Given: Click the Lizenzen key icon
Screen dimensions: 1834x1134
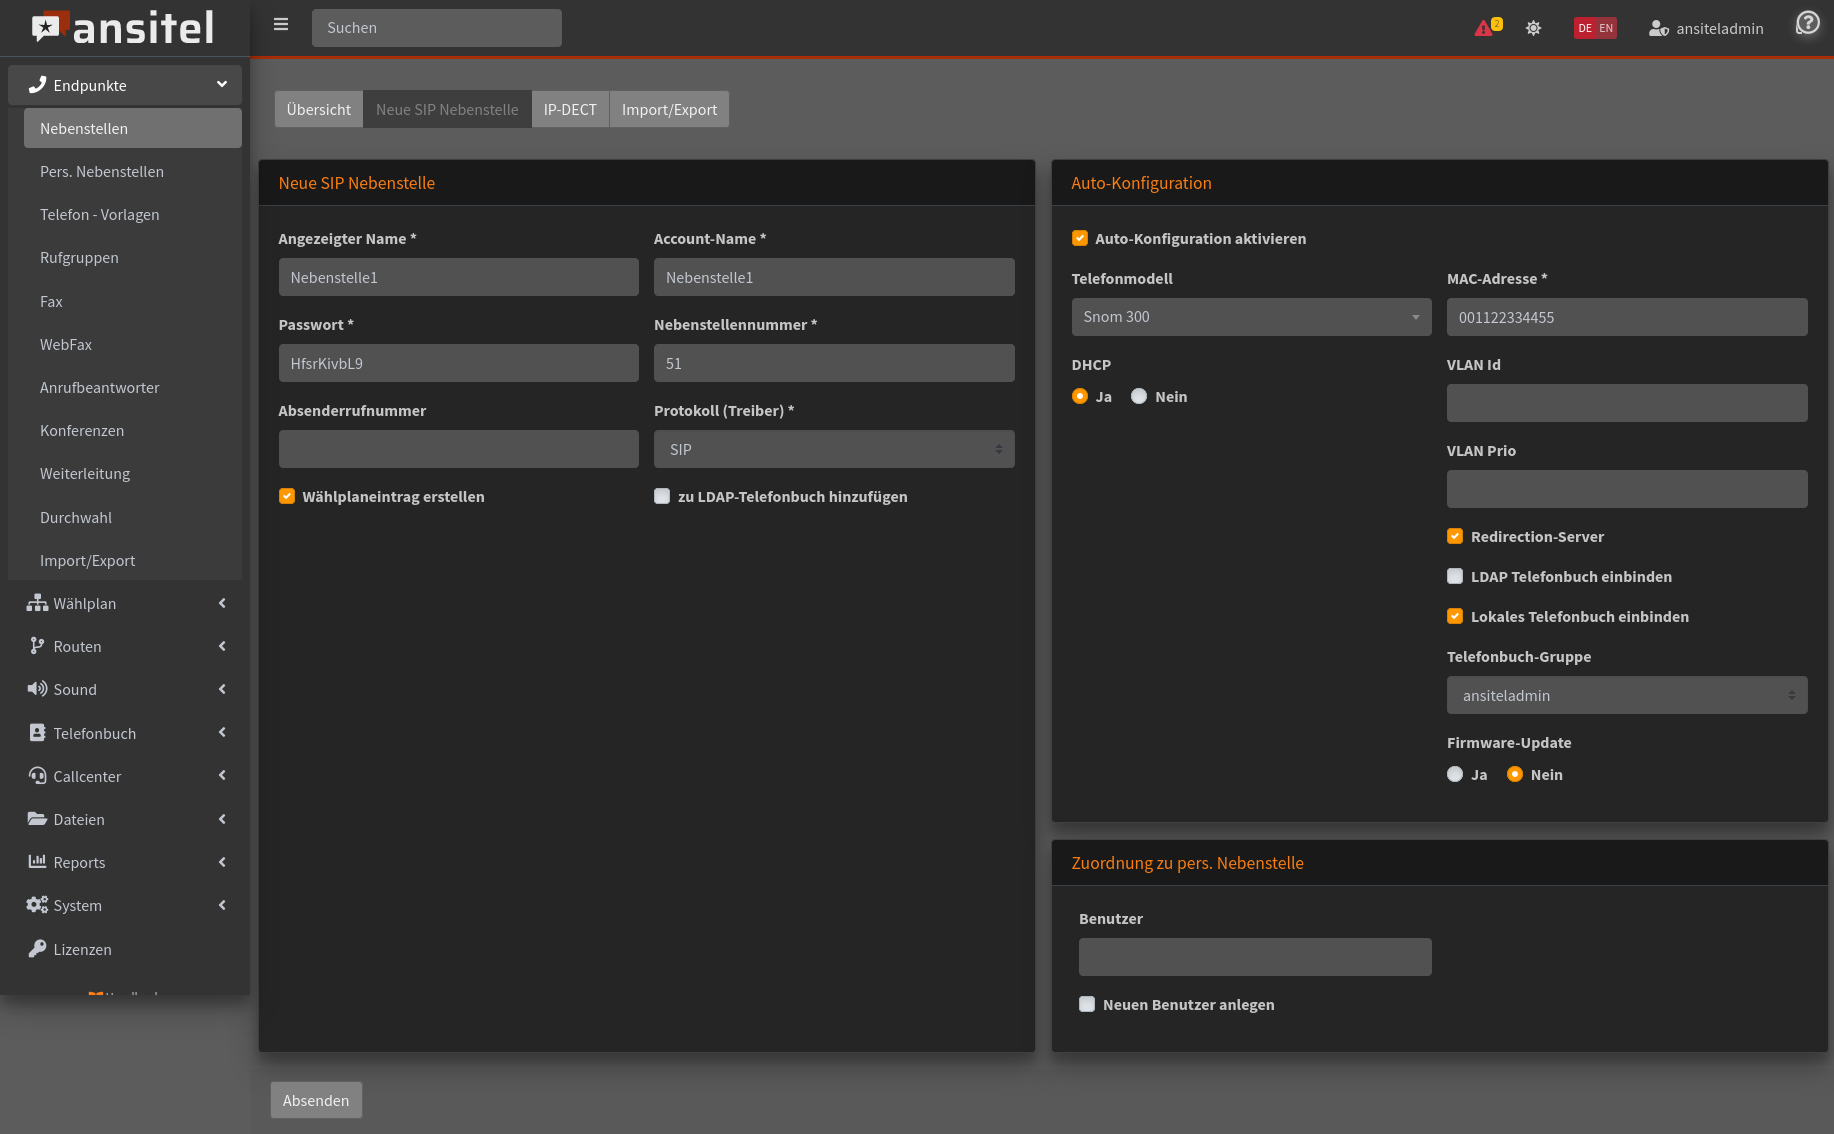Looking at the screenshot, I should tap(37, 949).
